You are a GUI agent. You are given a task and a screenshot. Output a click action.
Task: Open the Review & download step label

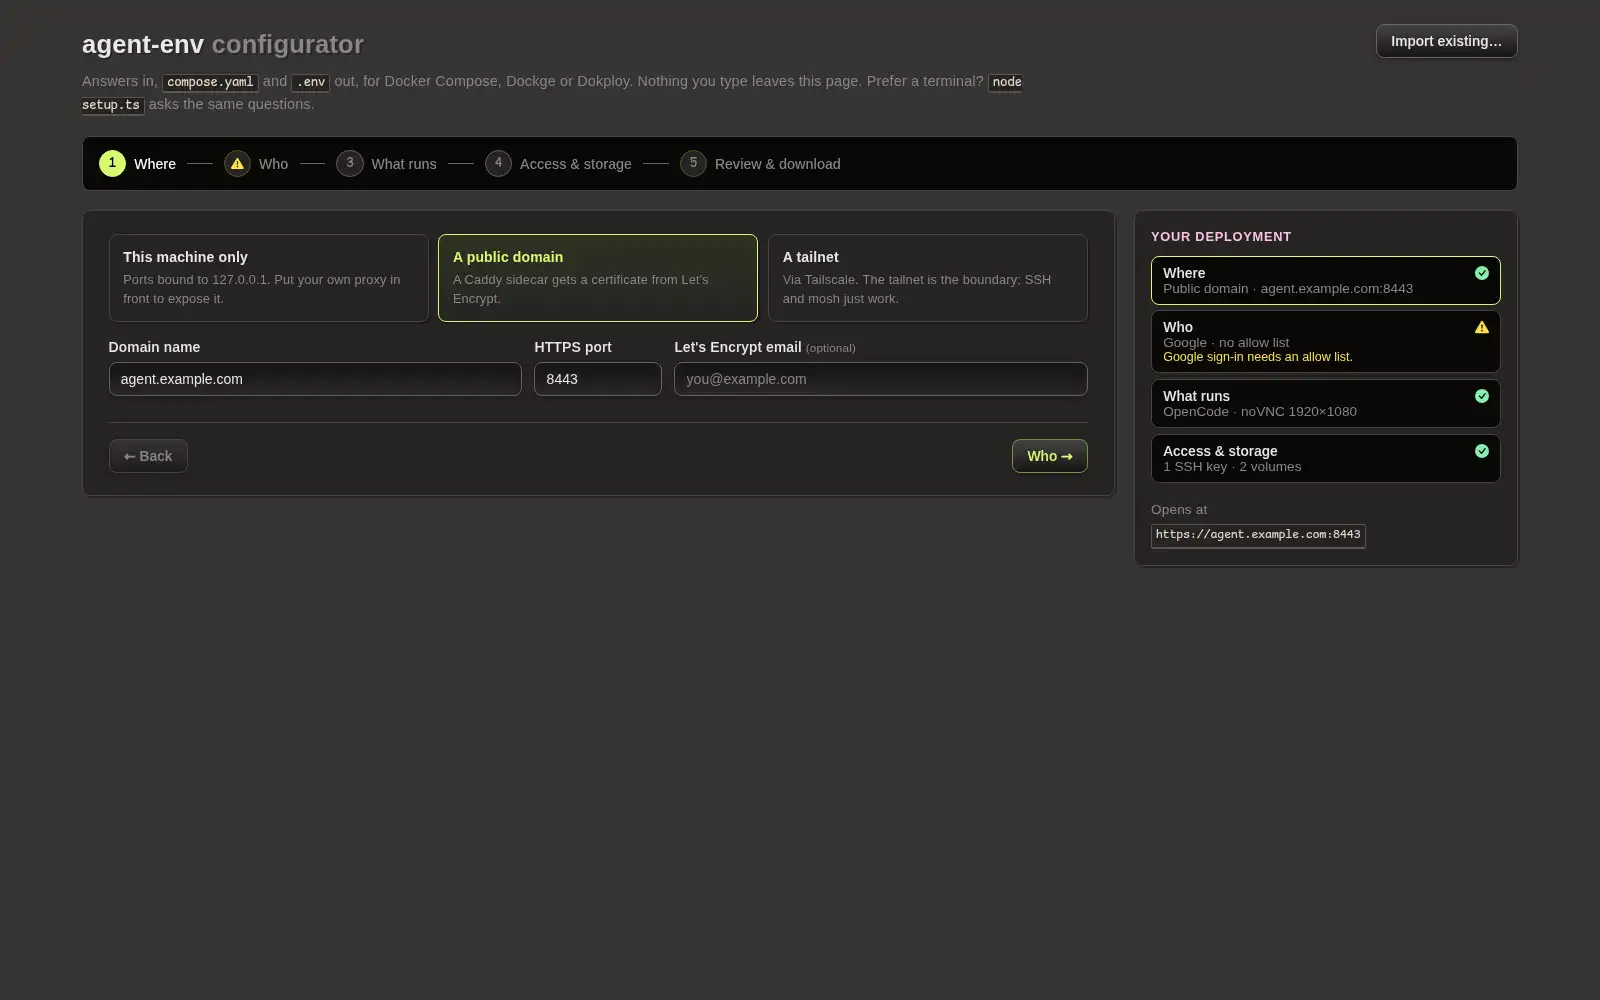coord(778,164)
